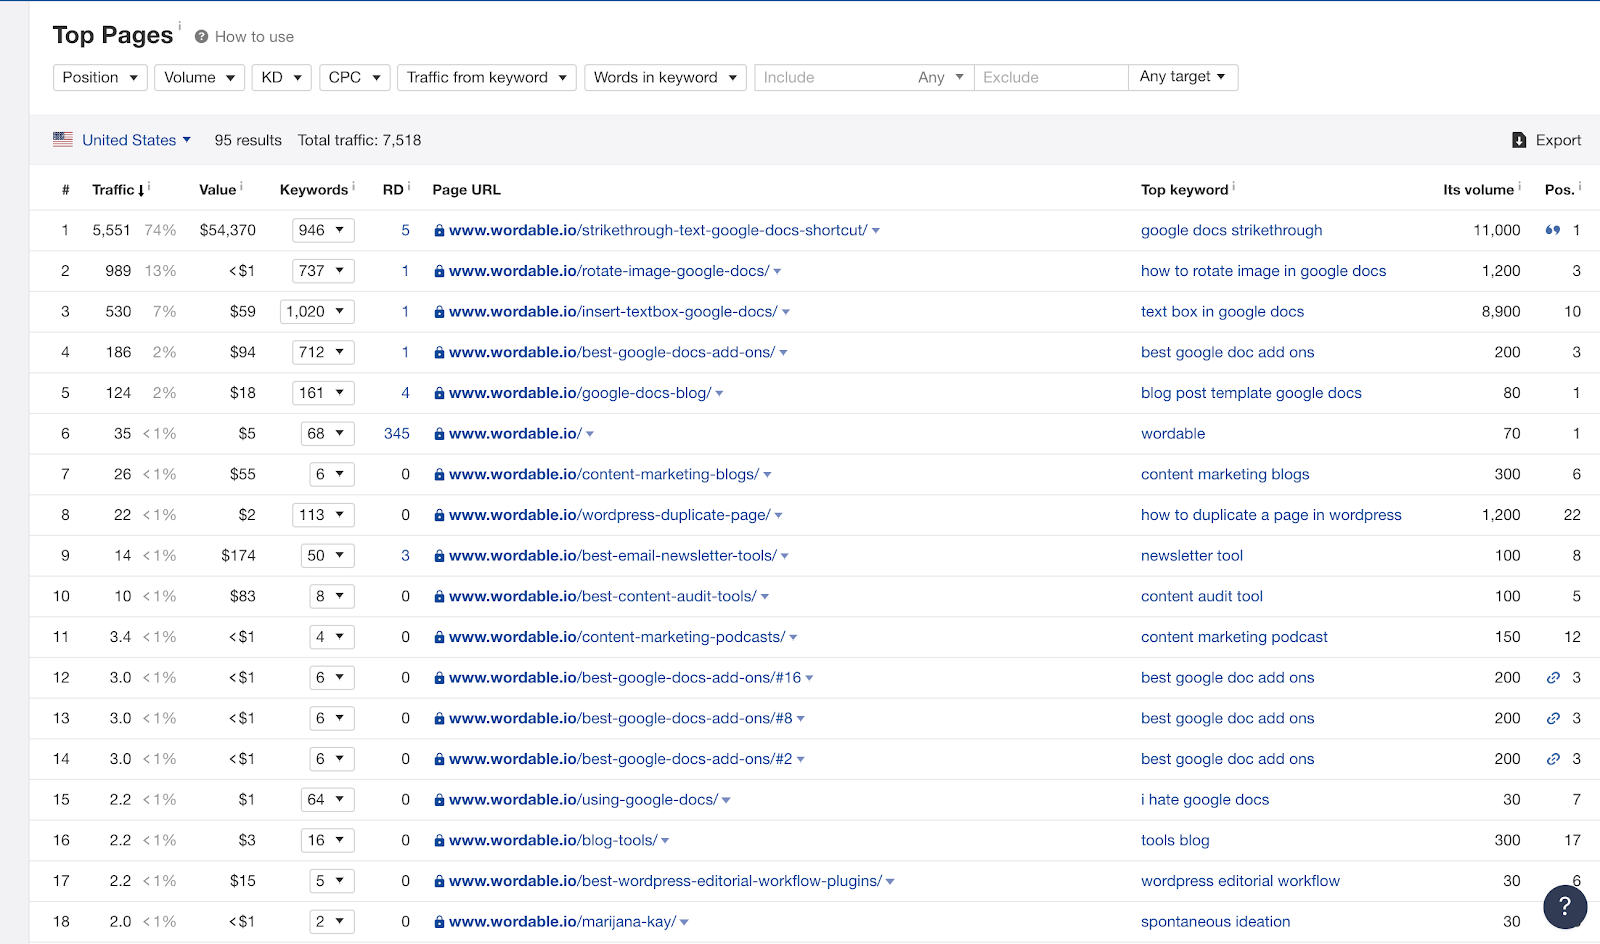Open the KD filter dropdown

(x=281, y=77)
